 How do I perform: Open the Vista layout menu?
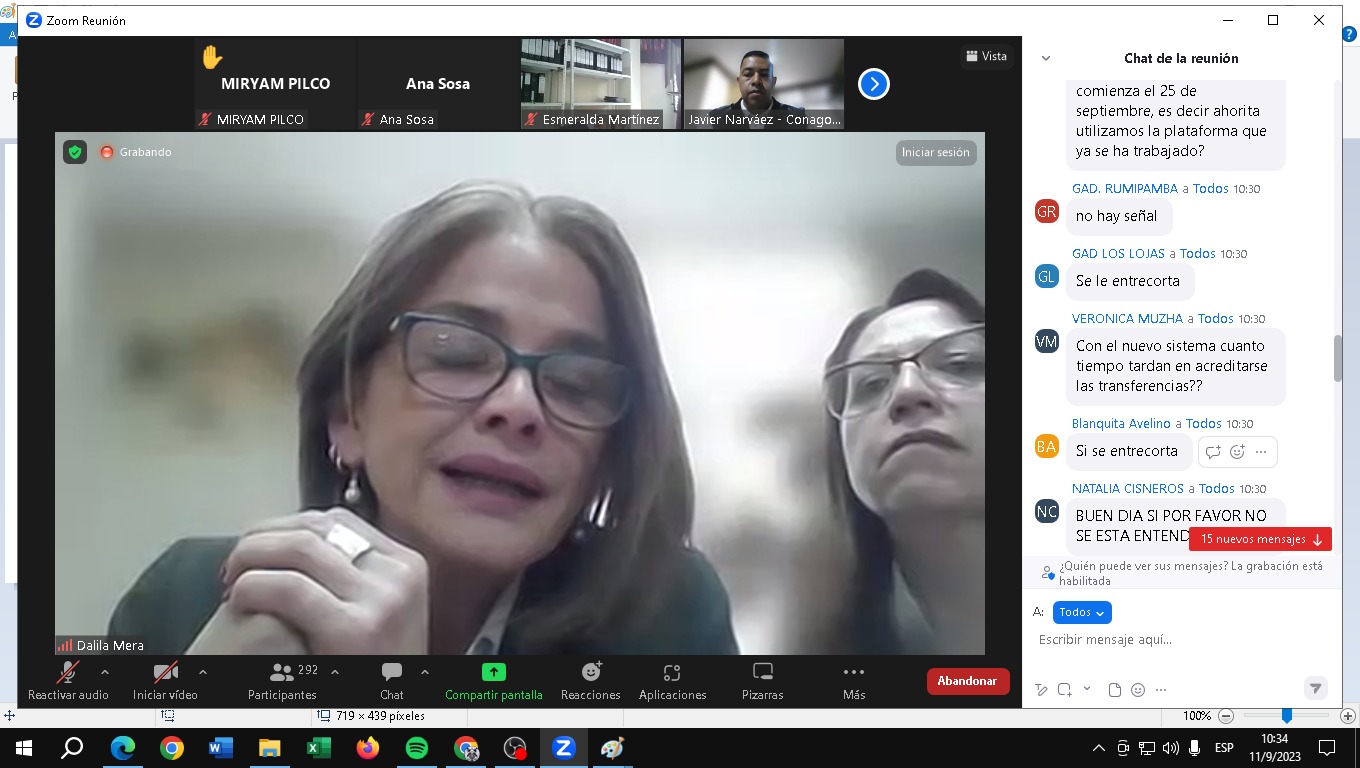click(x=985, y=56)
